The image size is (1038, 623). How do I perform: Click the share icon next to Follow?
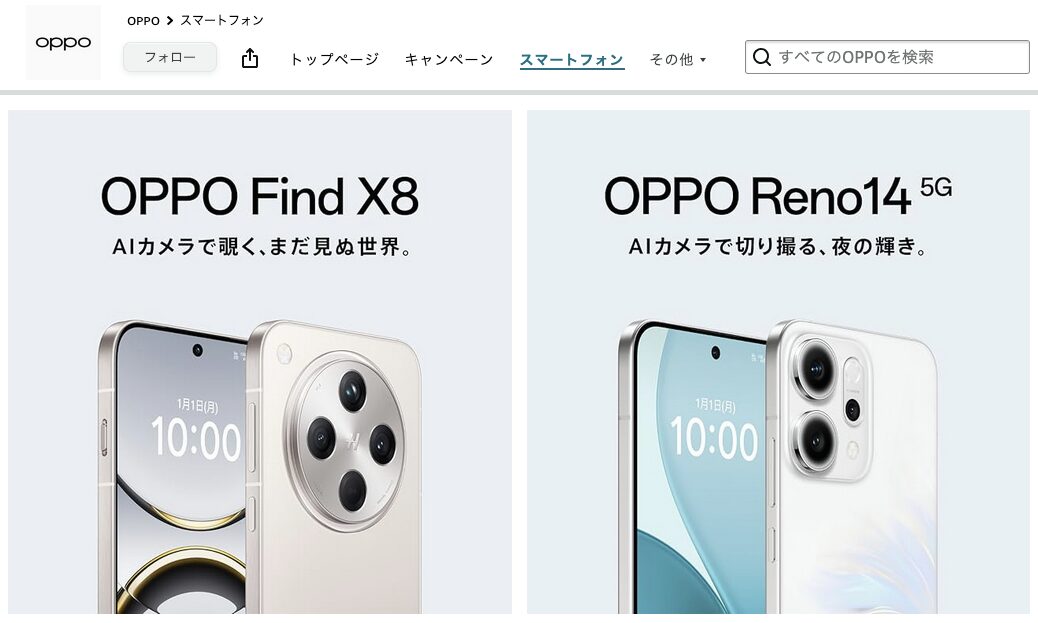tap(250, 58)
